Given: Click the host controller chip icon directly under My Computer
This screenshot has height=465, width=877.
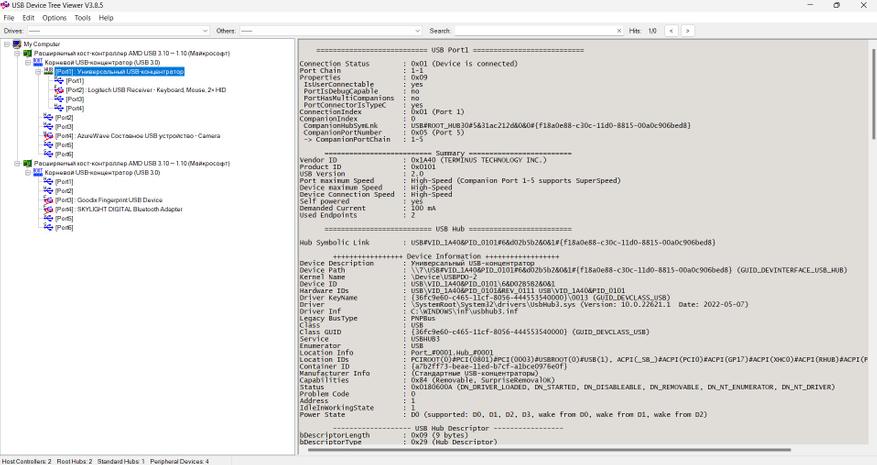Looking at the screenshot, I should 27,53.
